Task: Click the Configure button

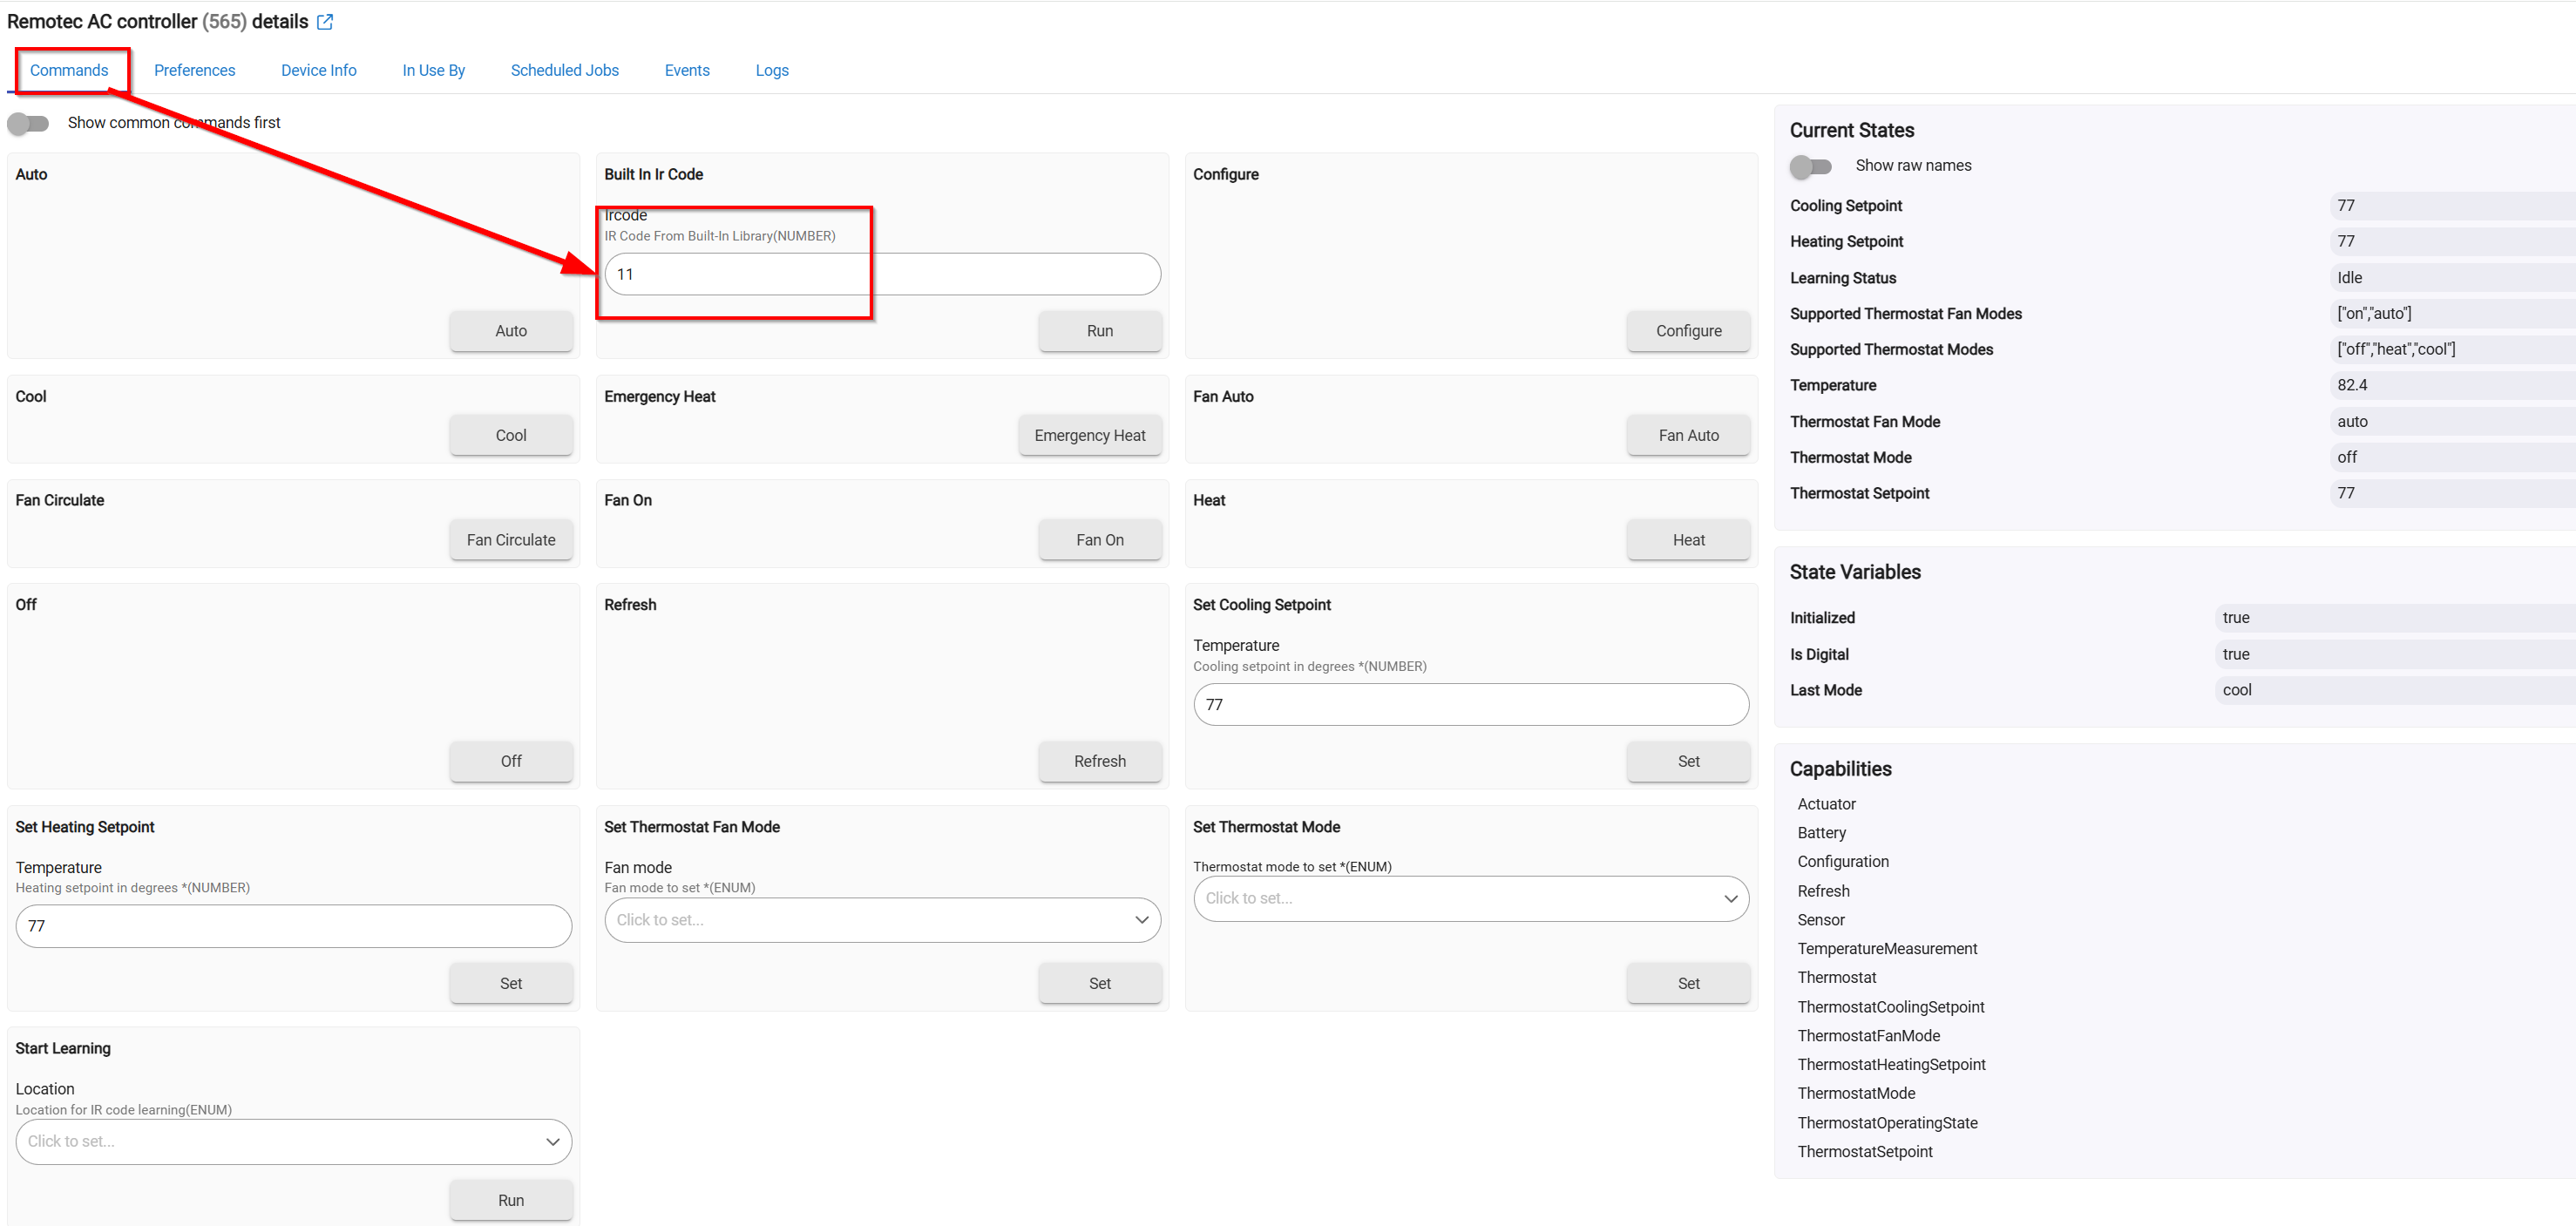Action: [x=1688, y=331]
